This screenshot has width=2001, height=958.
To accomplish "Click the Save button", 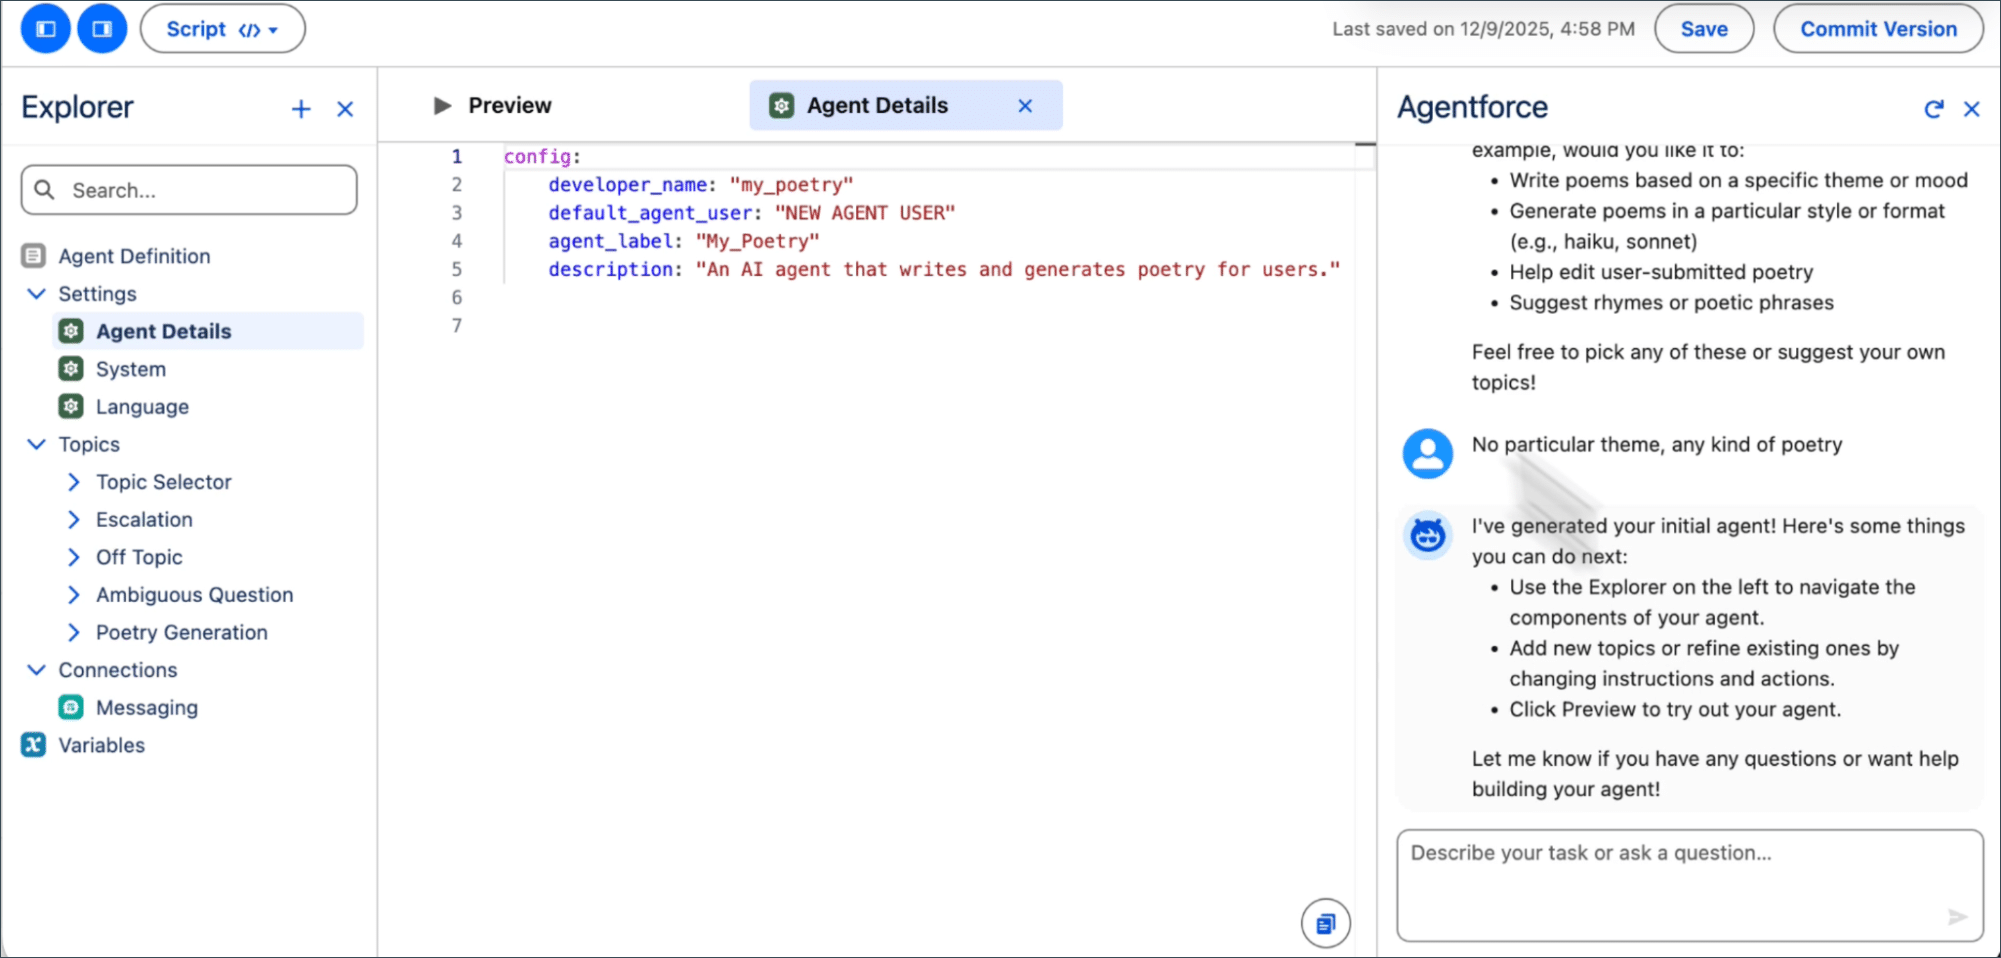I will pyautogui.click(x=1703, y=29).
